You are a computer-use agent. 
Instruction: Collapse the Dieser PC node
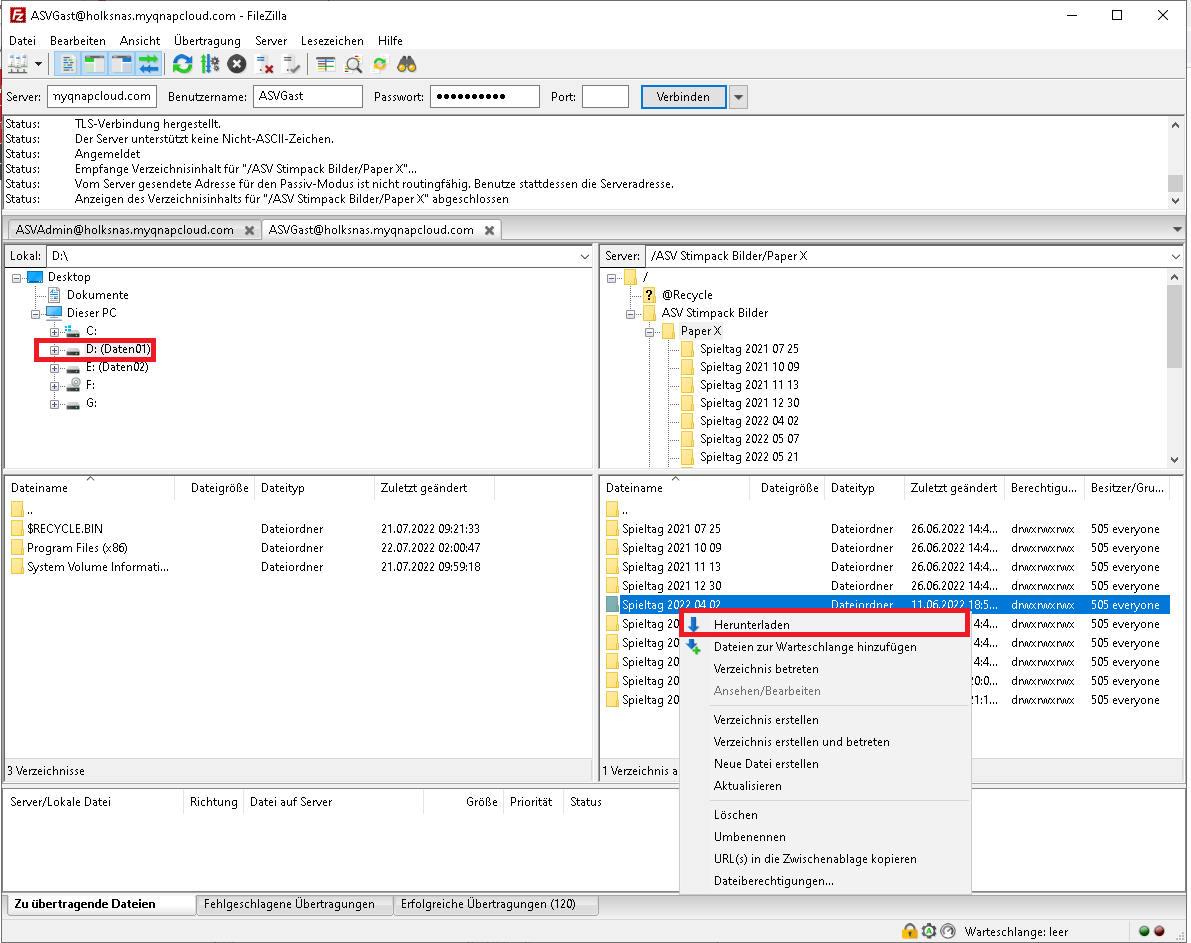[x=35, y=314]
